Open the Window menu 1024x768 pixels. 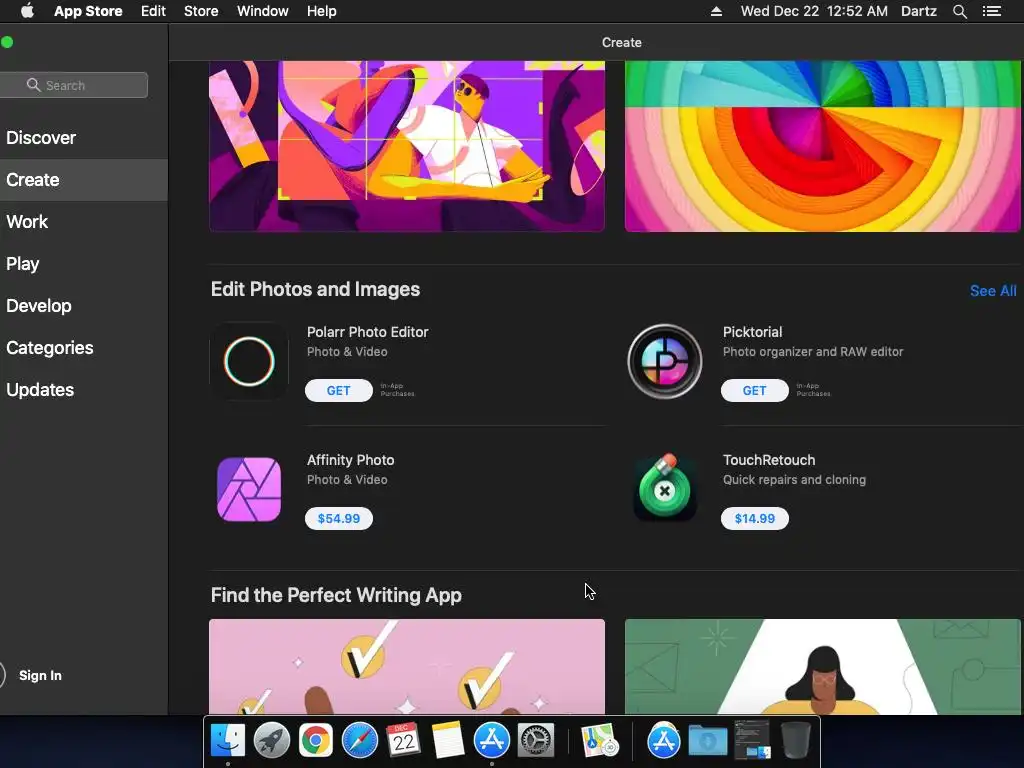(263, 11)
